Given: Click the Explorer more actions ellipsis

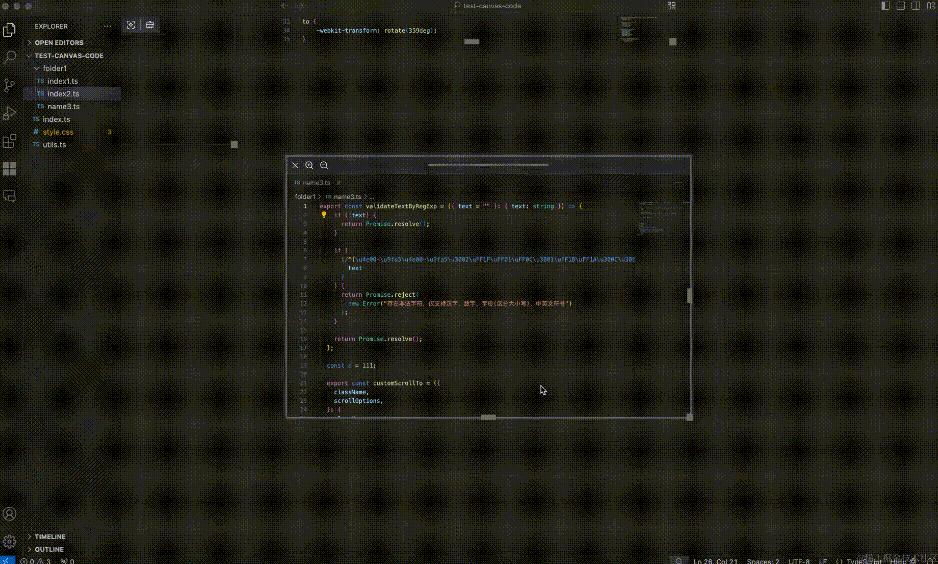Looking at the screenshot, I should (x=107, y=26).
